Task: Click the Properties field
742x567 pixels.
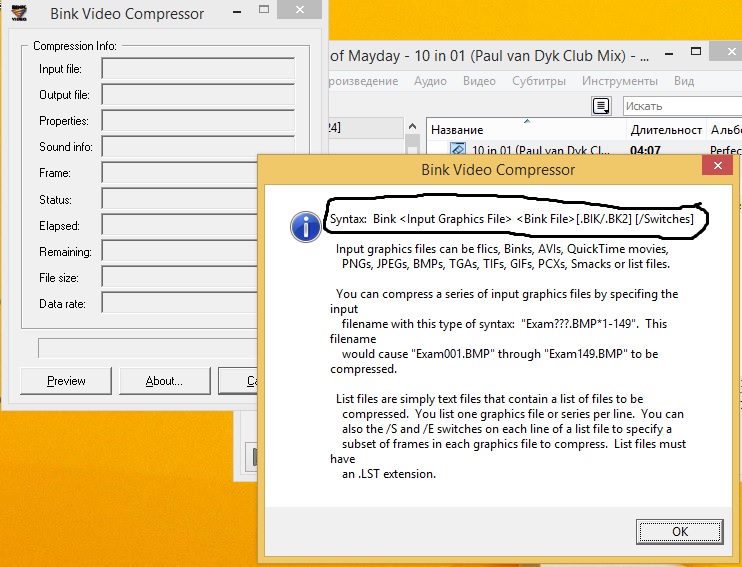Action: [x=198, y=121]
